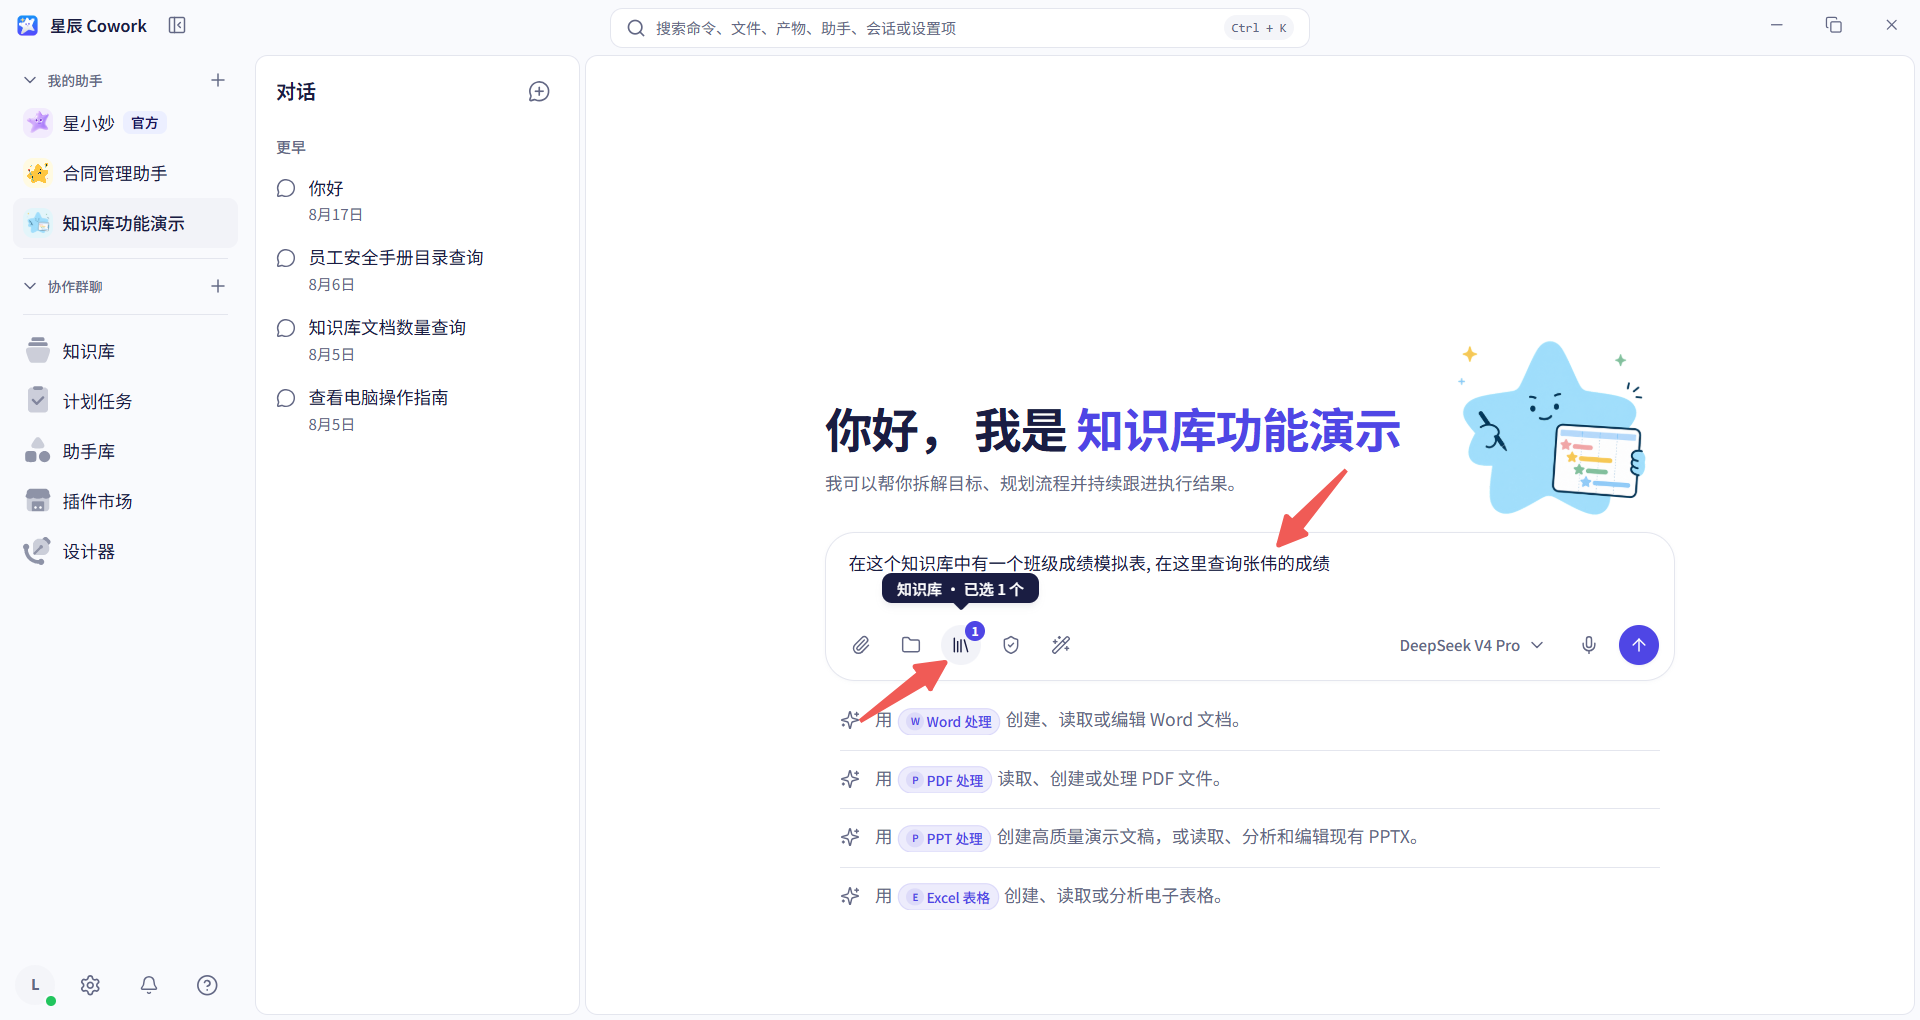Open the help question mark icon
Viewport: 1920px width, 1020px height.
pyautogui.click(x=207, y=985)
